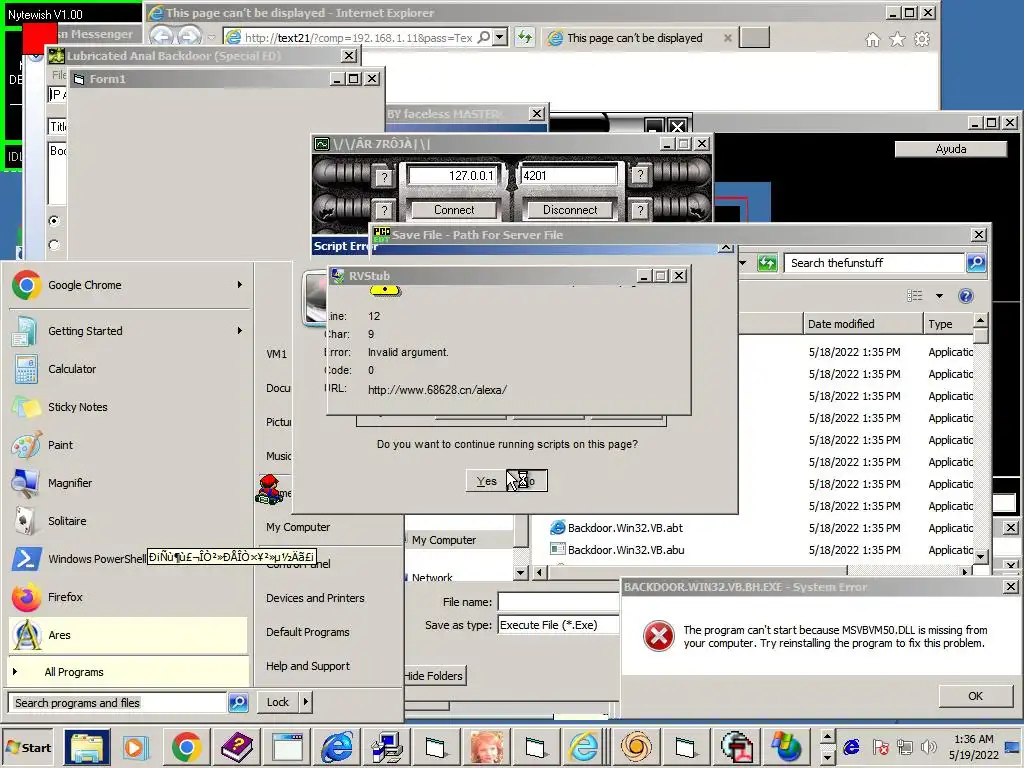Click the Action Center flag tray icon
This screenshot has width=1024, height=768.
[880, 746]
